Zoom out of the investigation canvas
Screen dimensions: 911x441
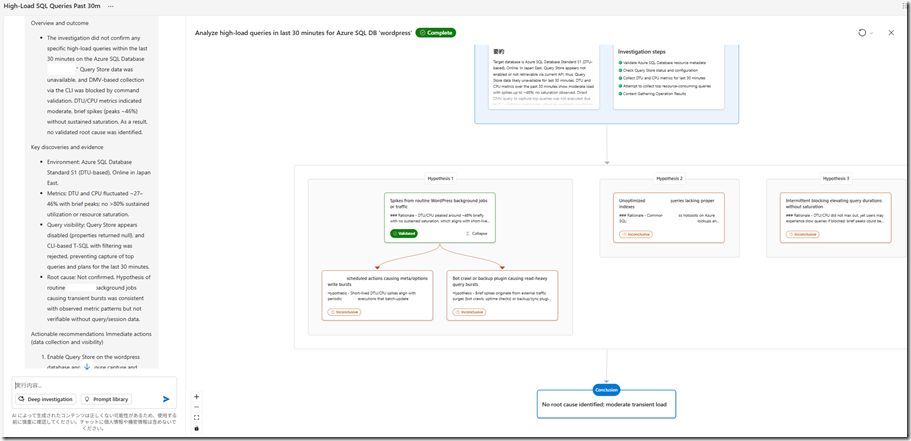pyautogui.click(x=196, y=407)
